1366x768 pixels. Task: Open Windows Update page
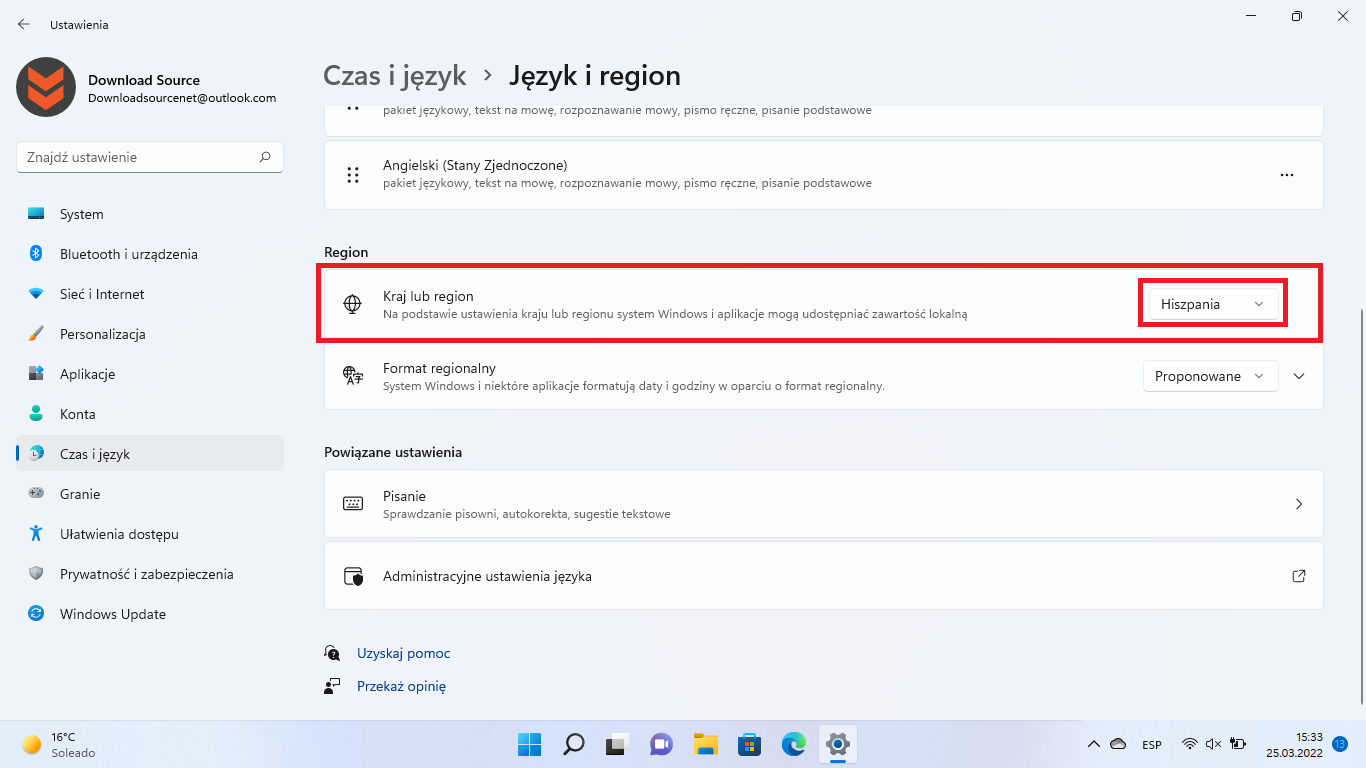(150, 614)
